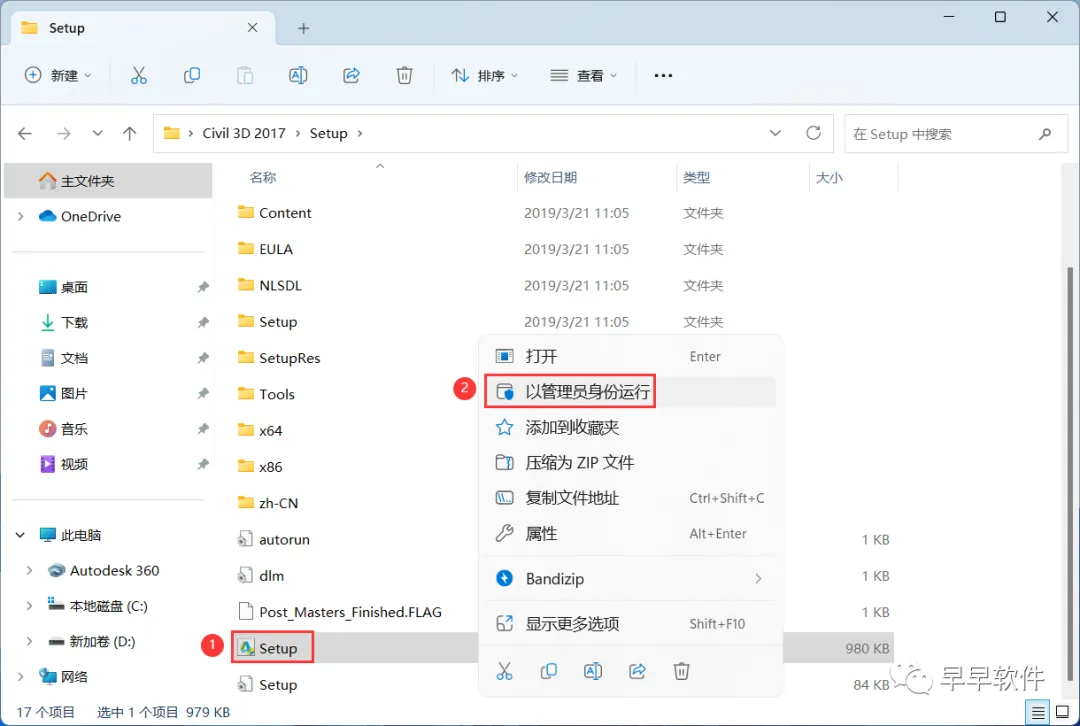Open 音乐 in the sidebar
Viewport: 1080px width, 726px height.
click(74, 429)
